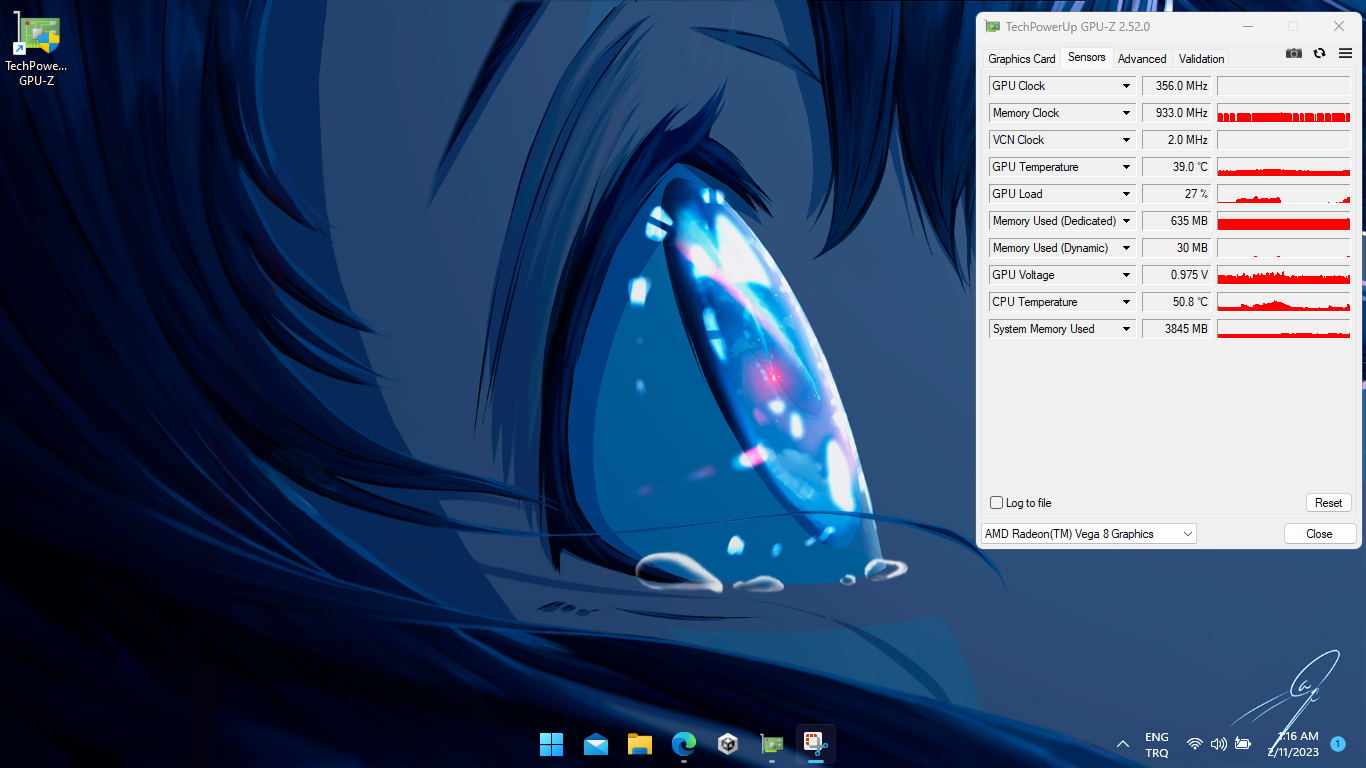
Task: Open the GPU Load sensor dropdown
Action: pyautogui.click(x=1127, y=194)
